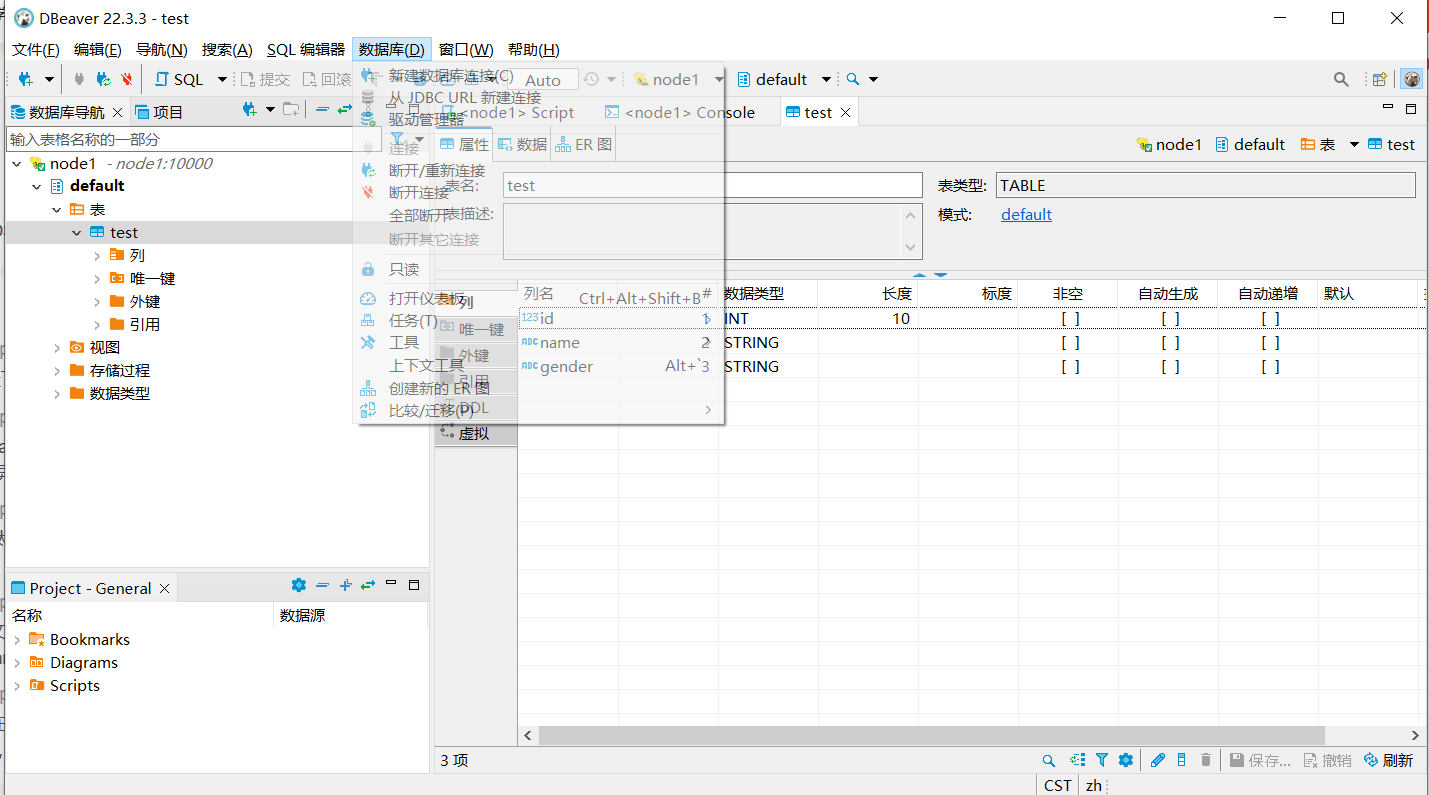
Task: Collapse the node1 connection tree node
Action: pyautogui.click(x=17, y=164)
